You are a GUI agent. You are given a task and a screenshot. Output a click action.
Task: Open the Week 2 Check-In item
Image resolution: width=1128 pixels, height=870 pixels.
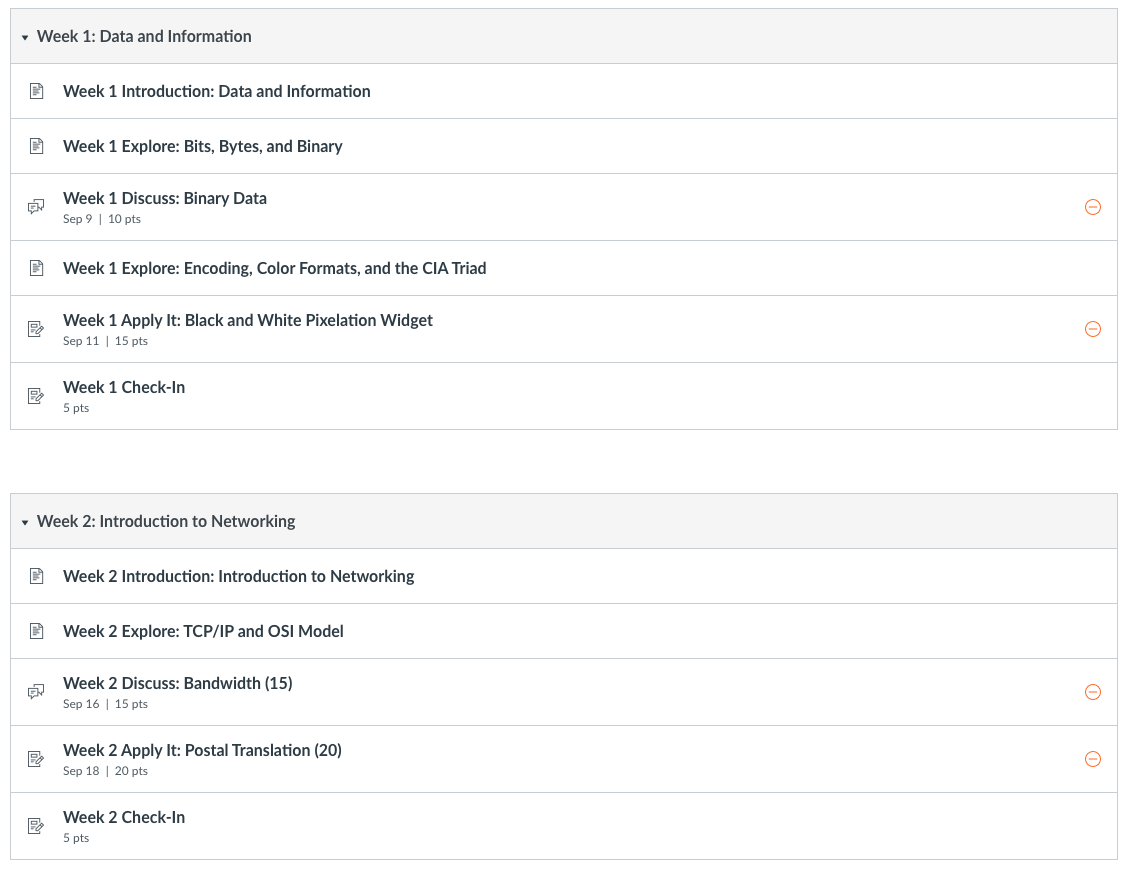[x=123, y=817]
